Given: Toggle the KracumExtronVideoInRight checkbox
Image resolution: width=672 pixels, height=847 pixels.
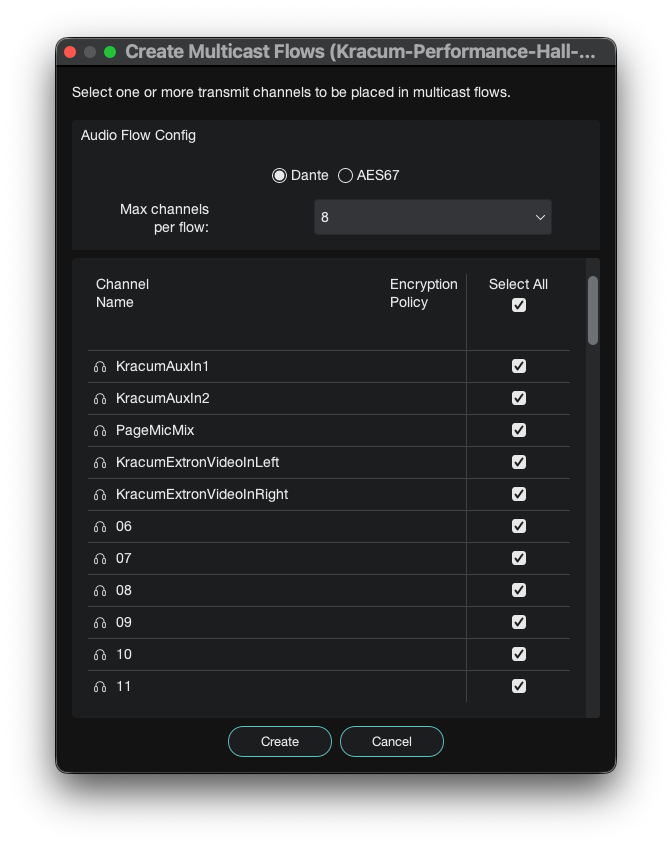Looking at the screenshot, I should coord(519,494).
